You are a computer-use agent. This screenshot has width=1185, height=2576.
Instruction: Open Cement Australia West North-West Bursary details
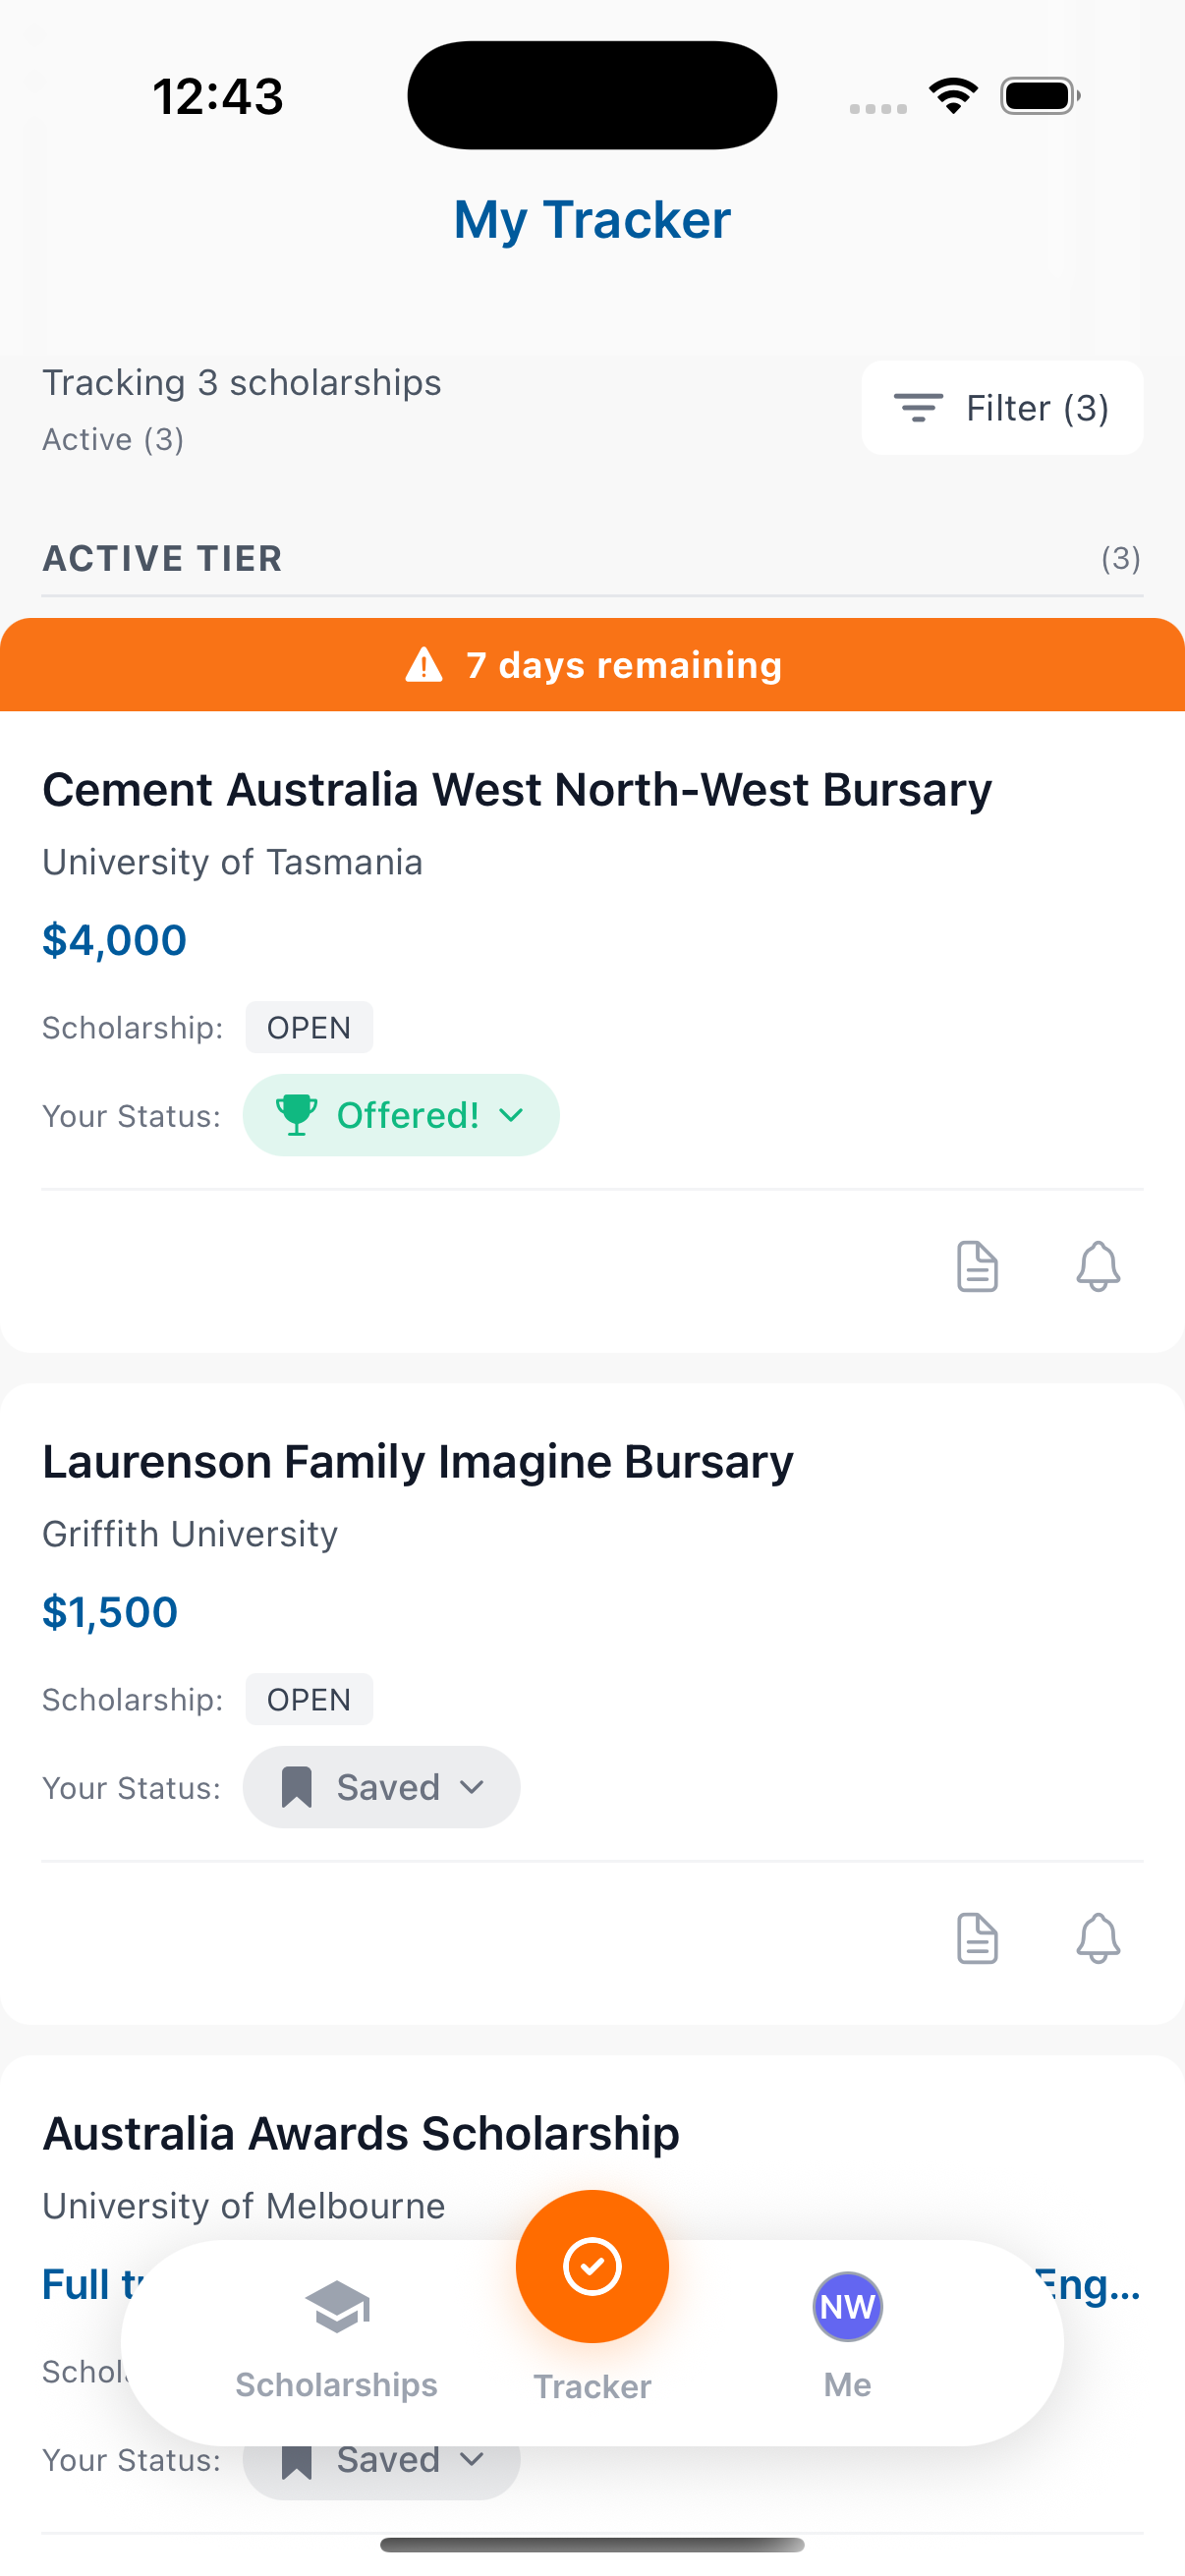[x=516, y=790]
